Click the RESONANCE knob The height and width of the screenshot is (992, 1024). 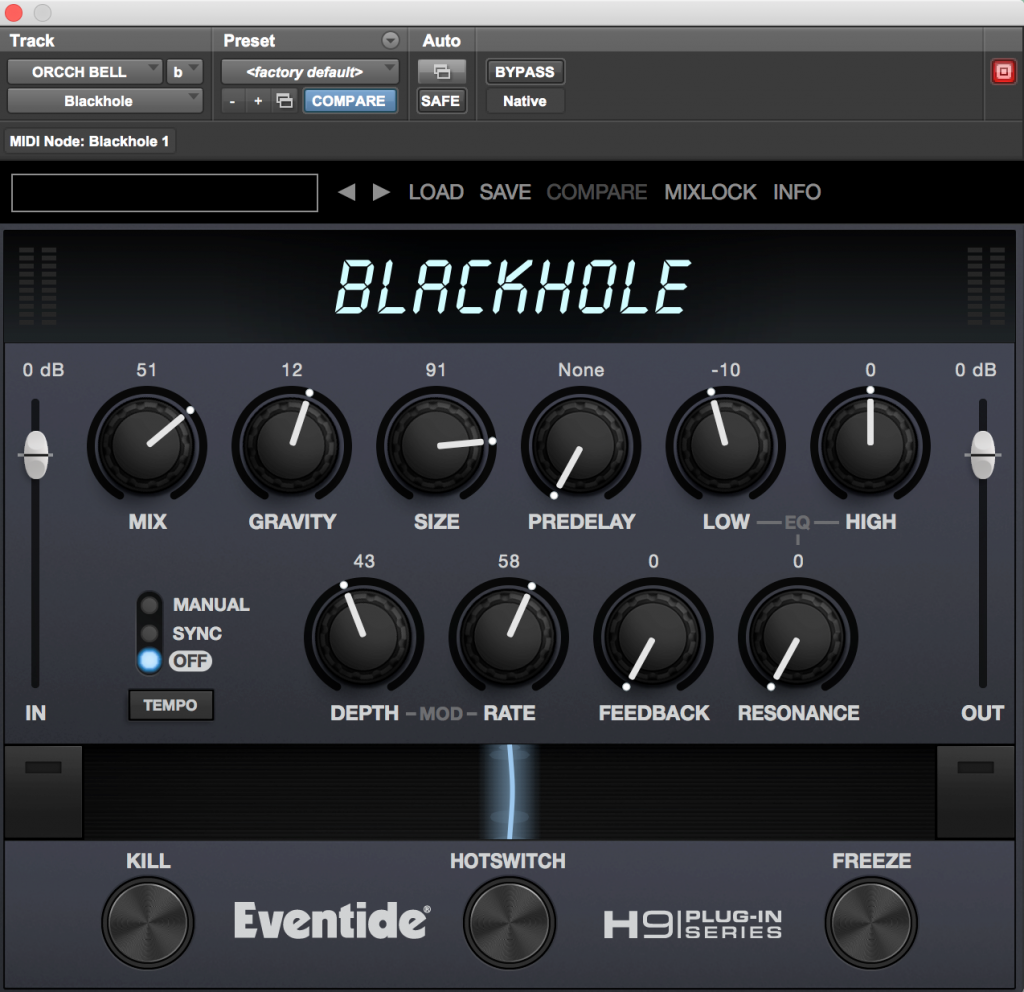798,637
